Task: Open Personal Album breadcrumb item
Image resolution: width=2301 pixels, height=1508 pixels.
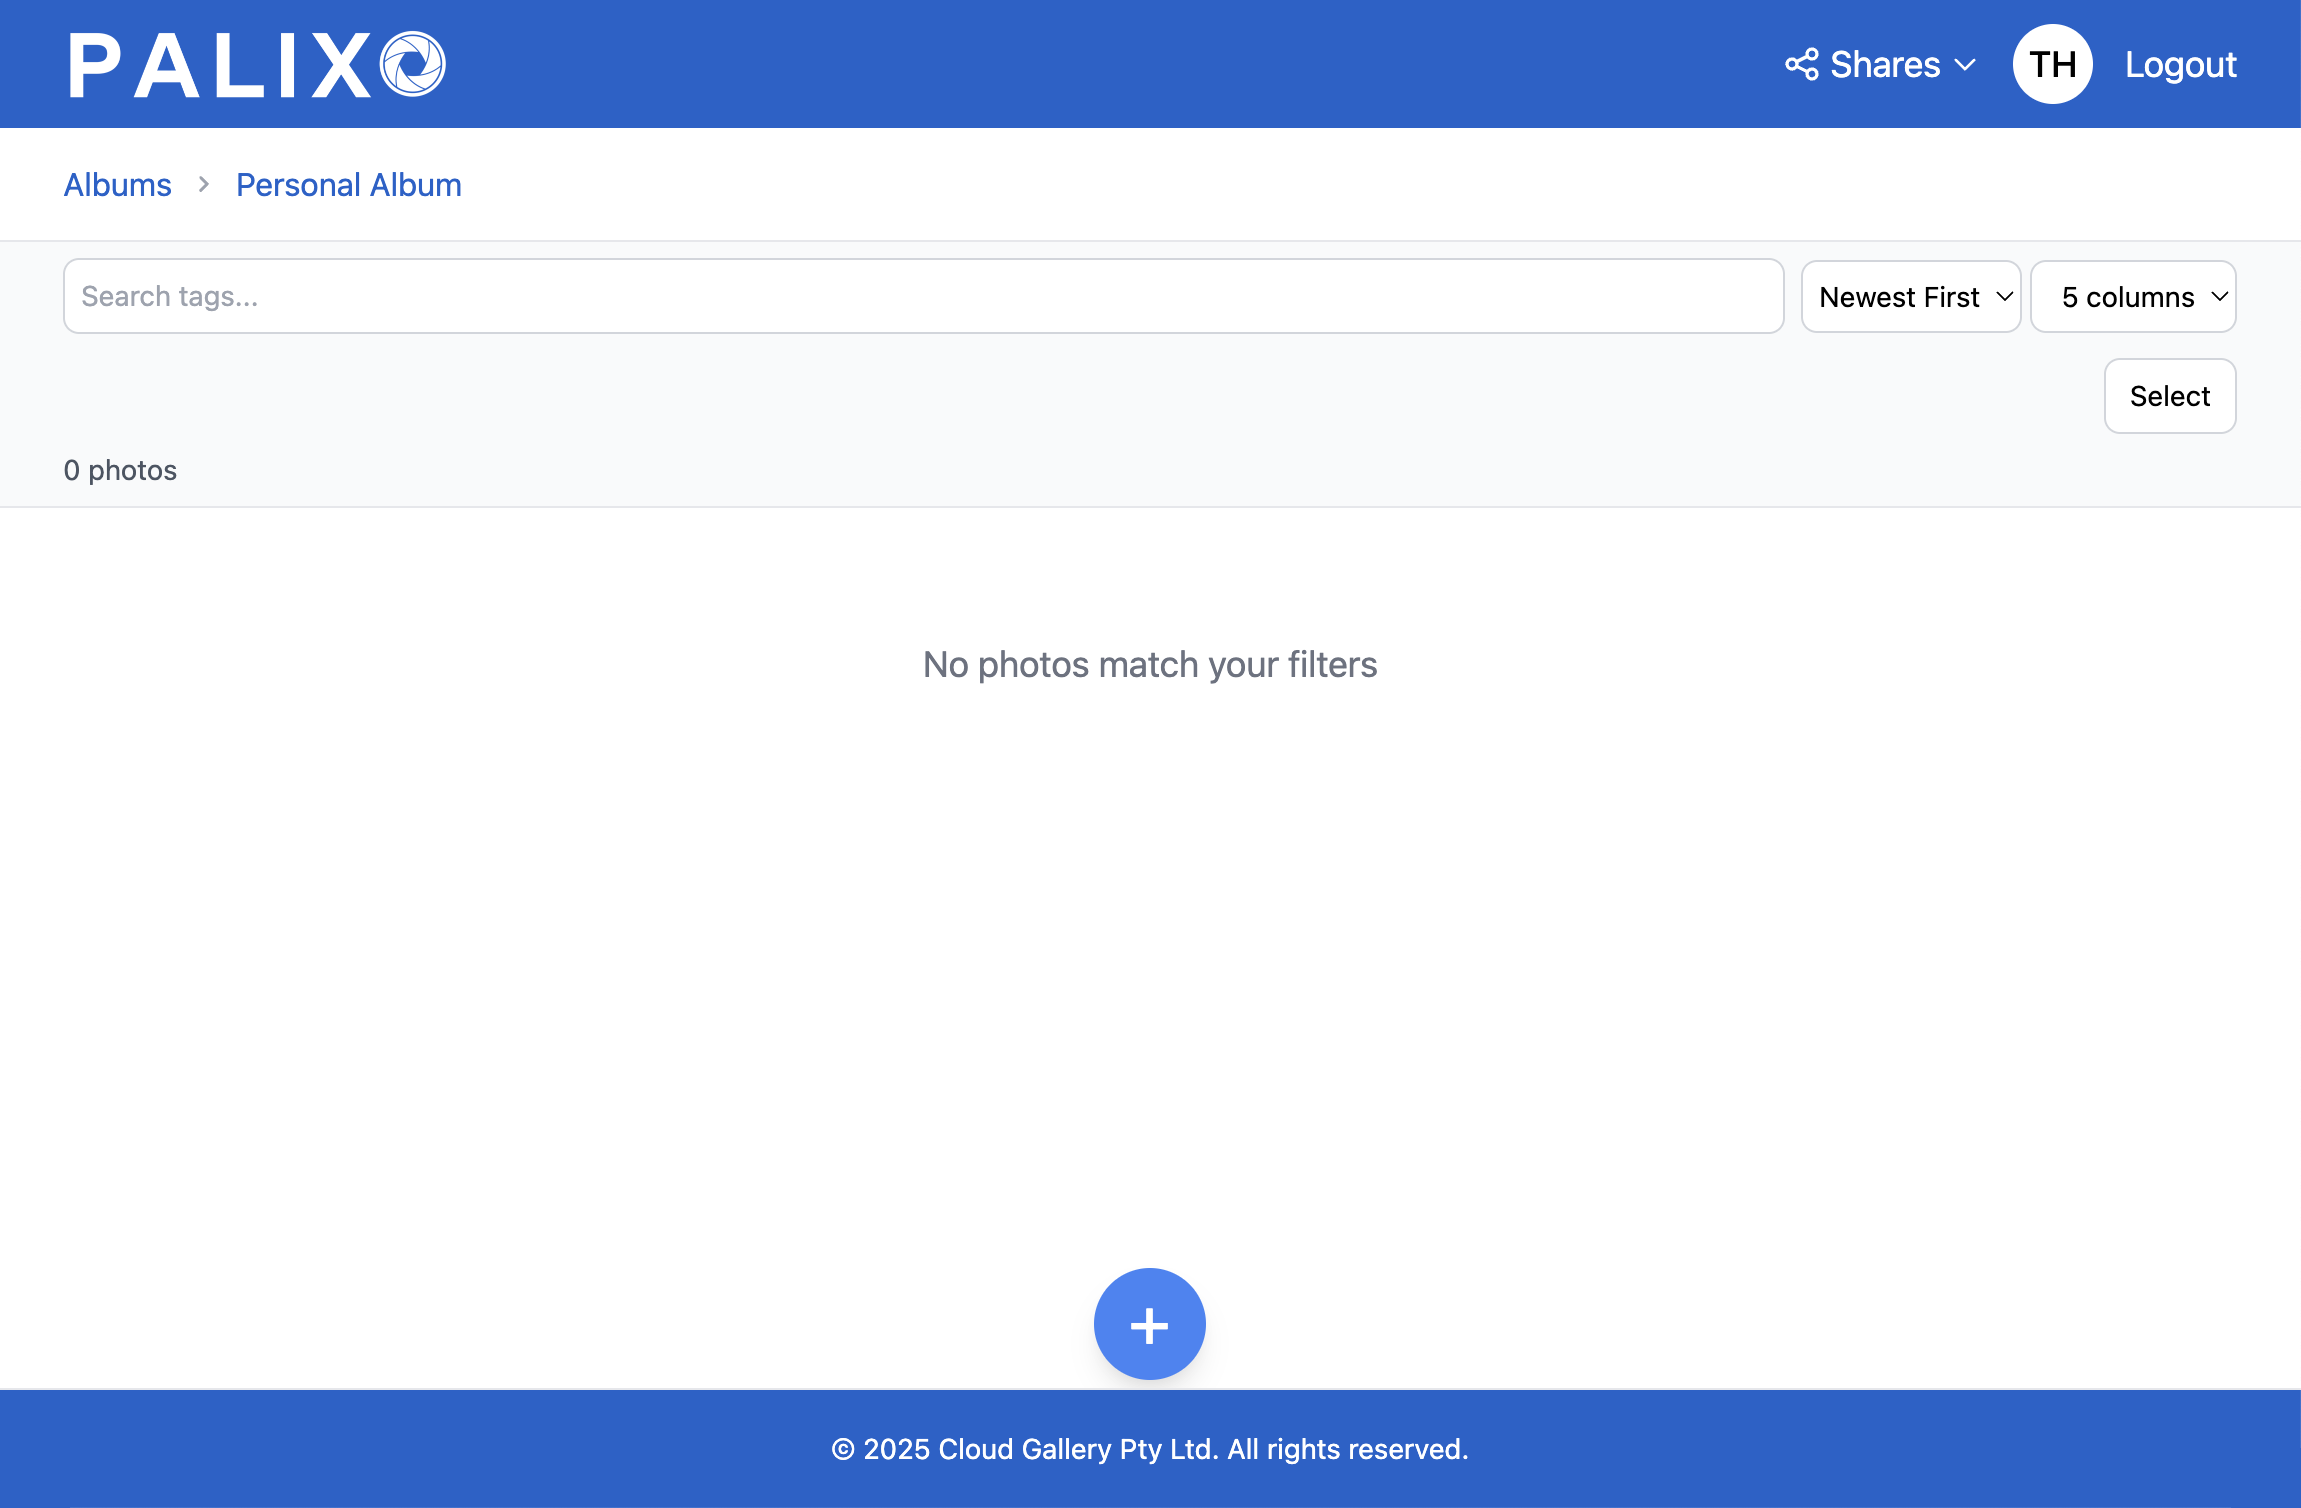Action: pyautogui.click(x=348, y=185)
